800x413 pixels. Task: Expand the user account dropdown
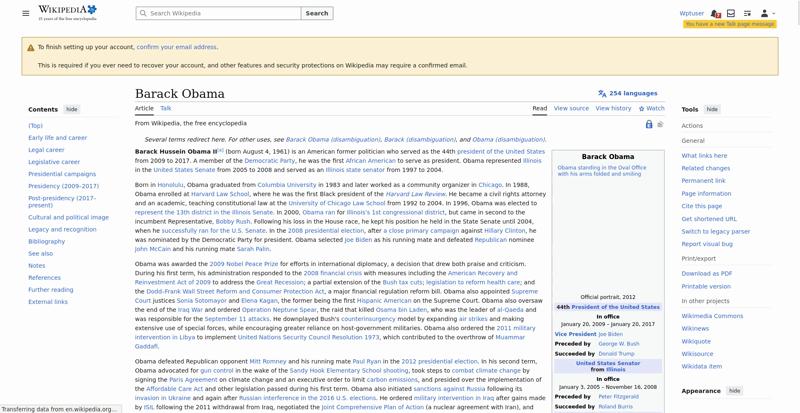point(767,13)
